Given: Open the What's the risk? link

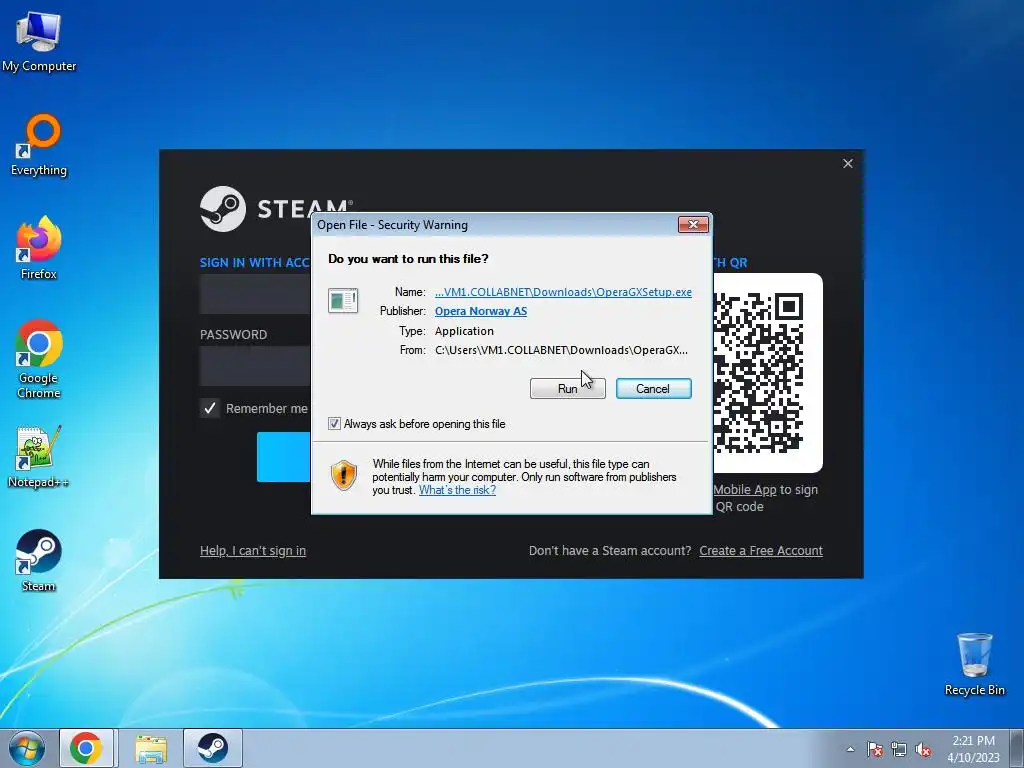Looking at the screenshot, I should [457, 490].
